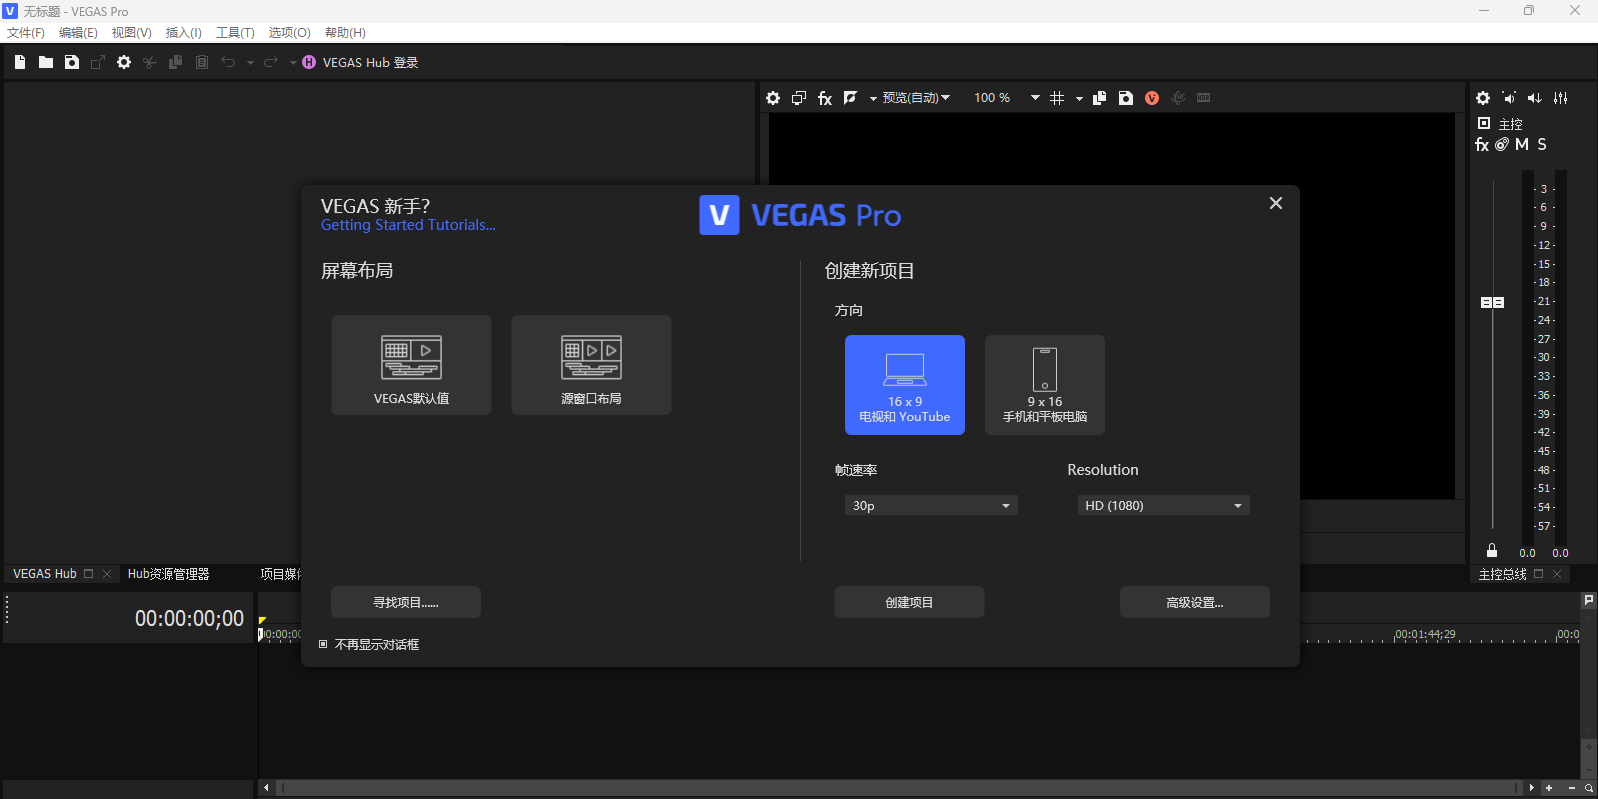Open the 帧速率 30p dropdown
The width and height of the screenshot is (1598, 799).
(931, 506)
